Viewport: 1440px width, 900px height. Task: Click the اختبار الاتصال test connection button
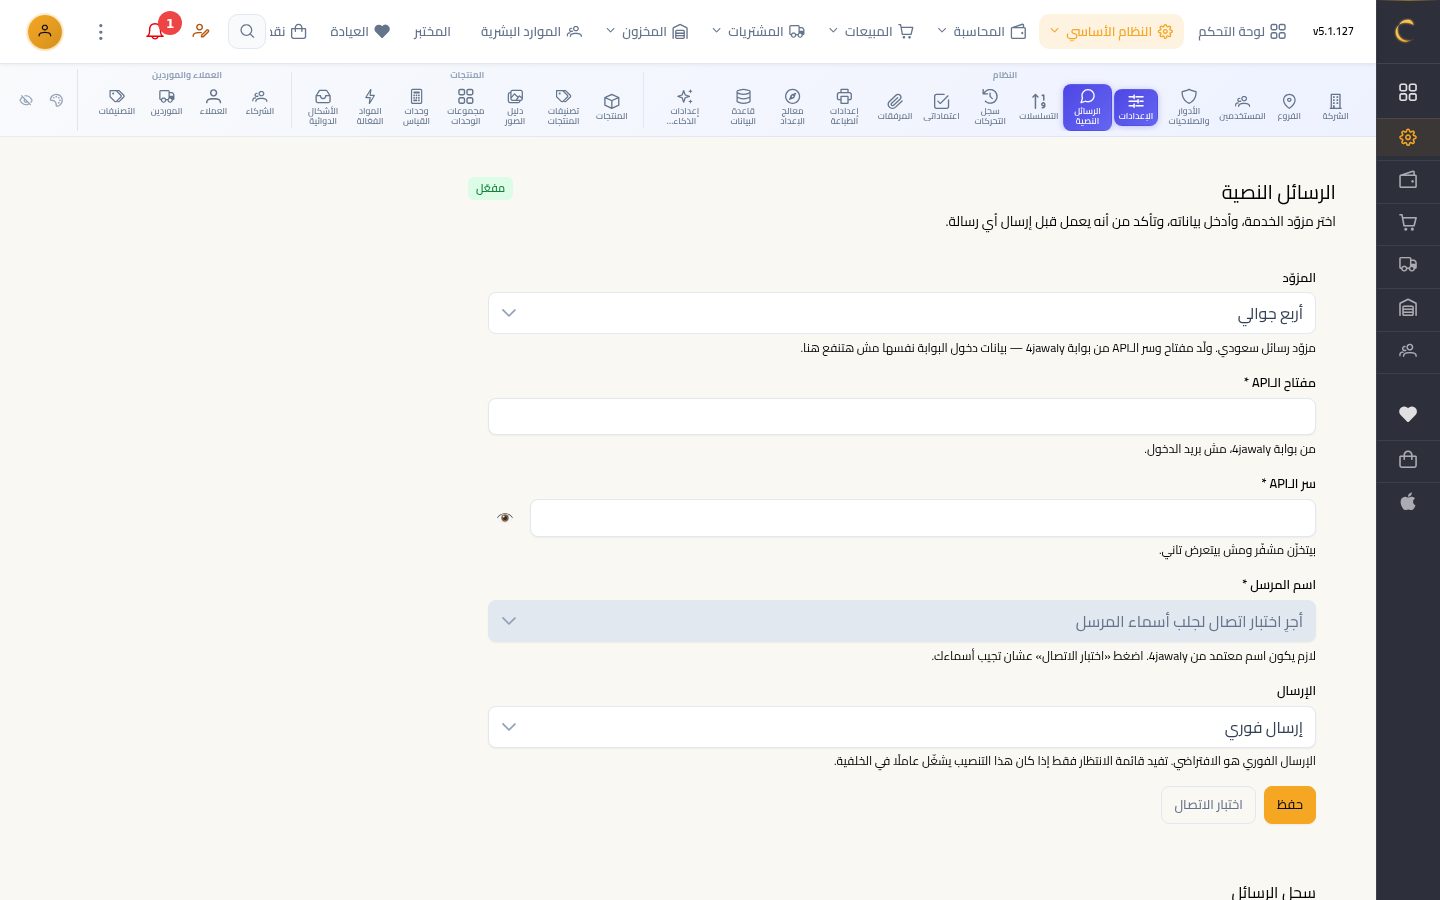pos(1208,805)
